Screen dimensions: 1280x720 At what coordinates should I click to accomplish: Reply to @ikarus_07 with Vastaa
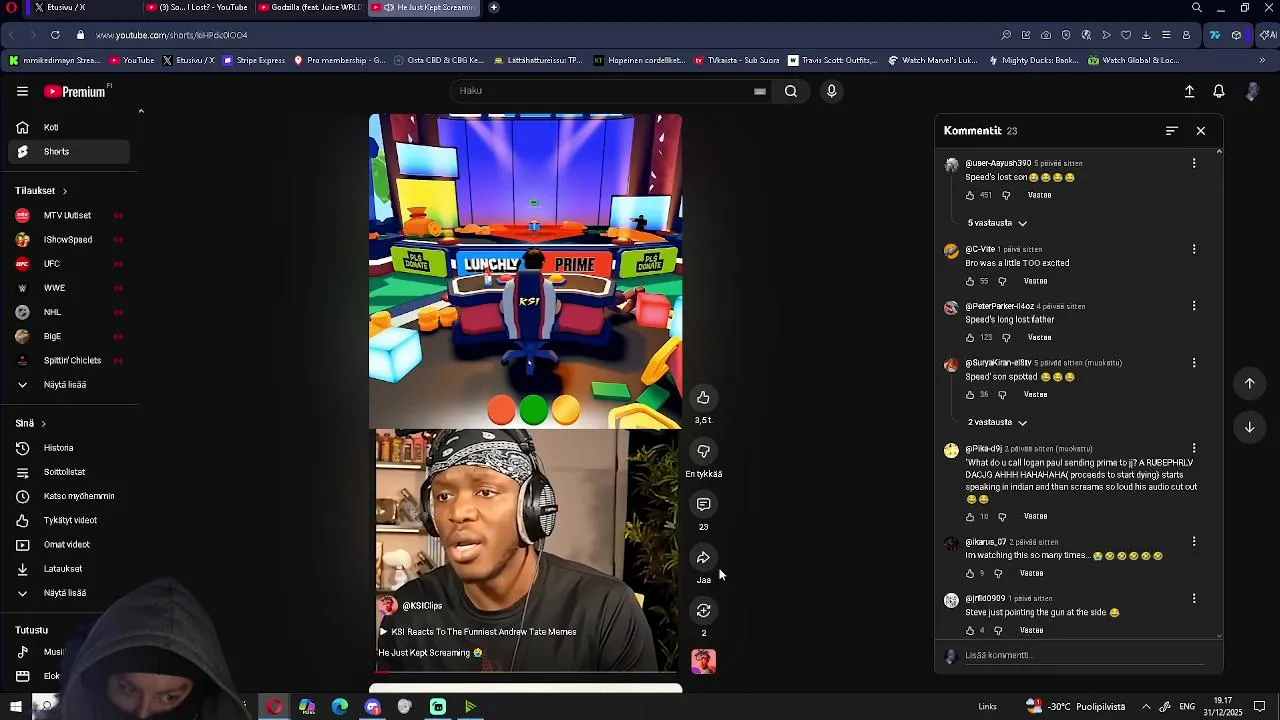(1031, 573)
